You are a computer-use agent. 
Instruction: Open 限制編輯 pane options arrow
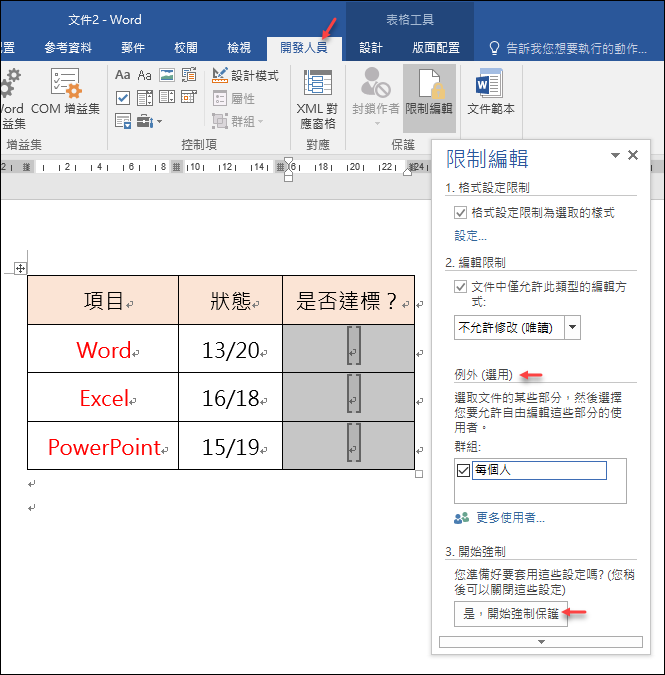tap(616, 155)
